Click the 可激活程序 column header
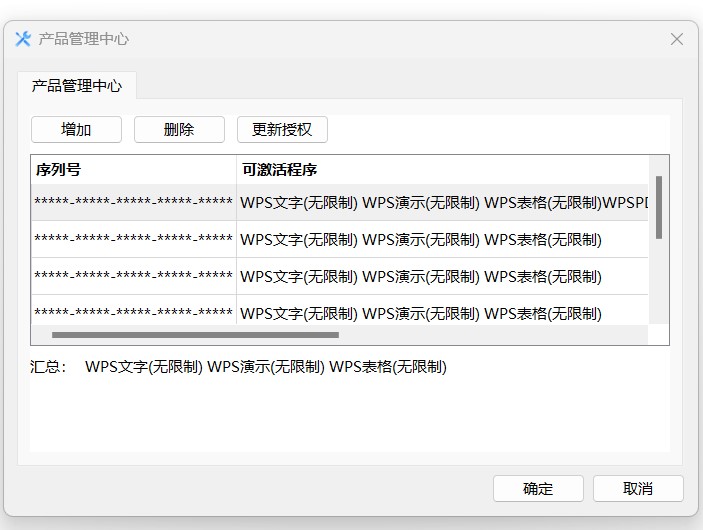This screenshot has width=703, height=530. tap(442, 170)
